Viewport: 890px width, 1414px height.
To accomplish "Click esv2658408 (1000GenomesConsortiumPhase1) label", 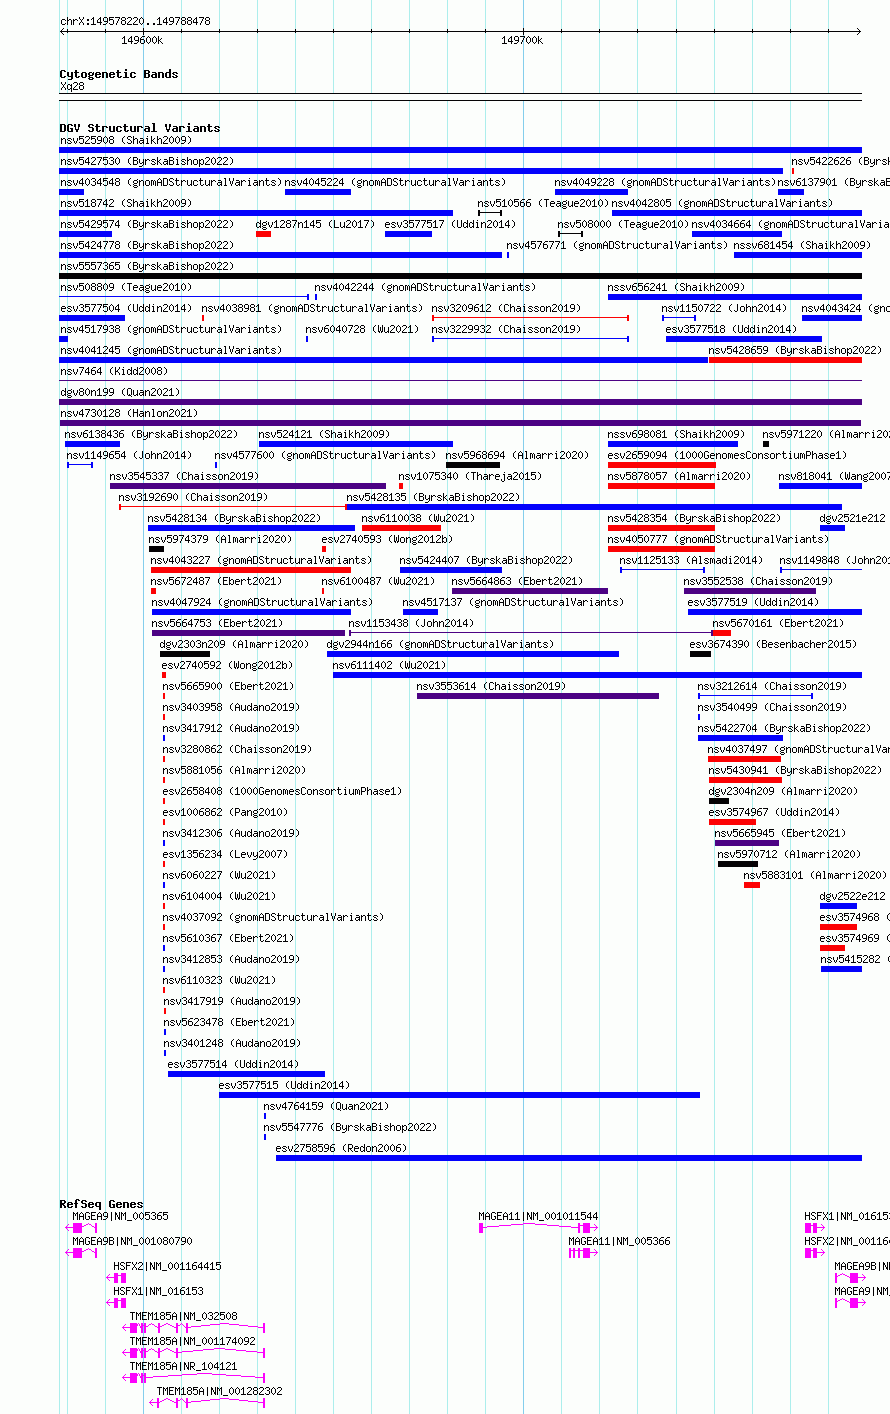I will pyautogui.click(x=282, y=791).
